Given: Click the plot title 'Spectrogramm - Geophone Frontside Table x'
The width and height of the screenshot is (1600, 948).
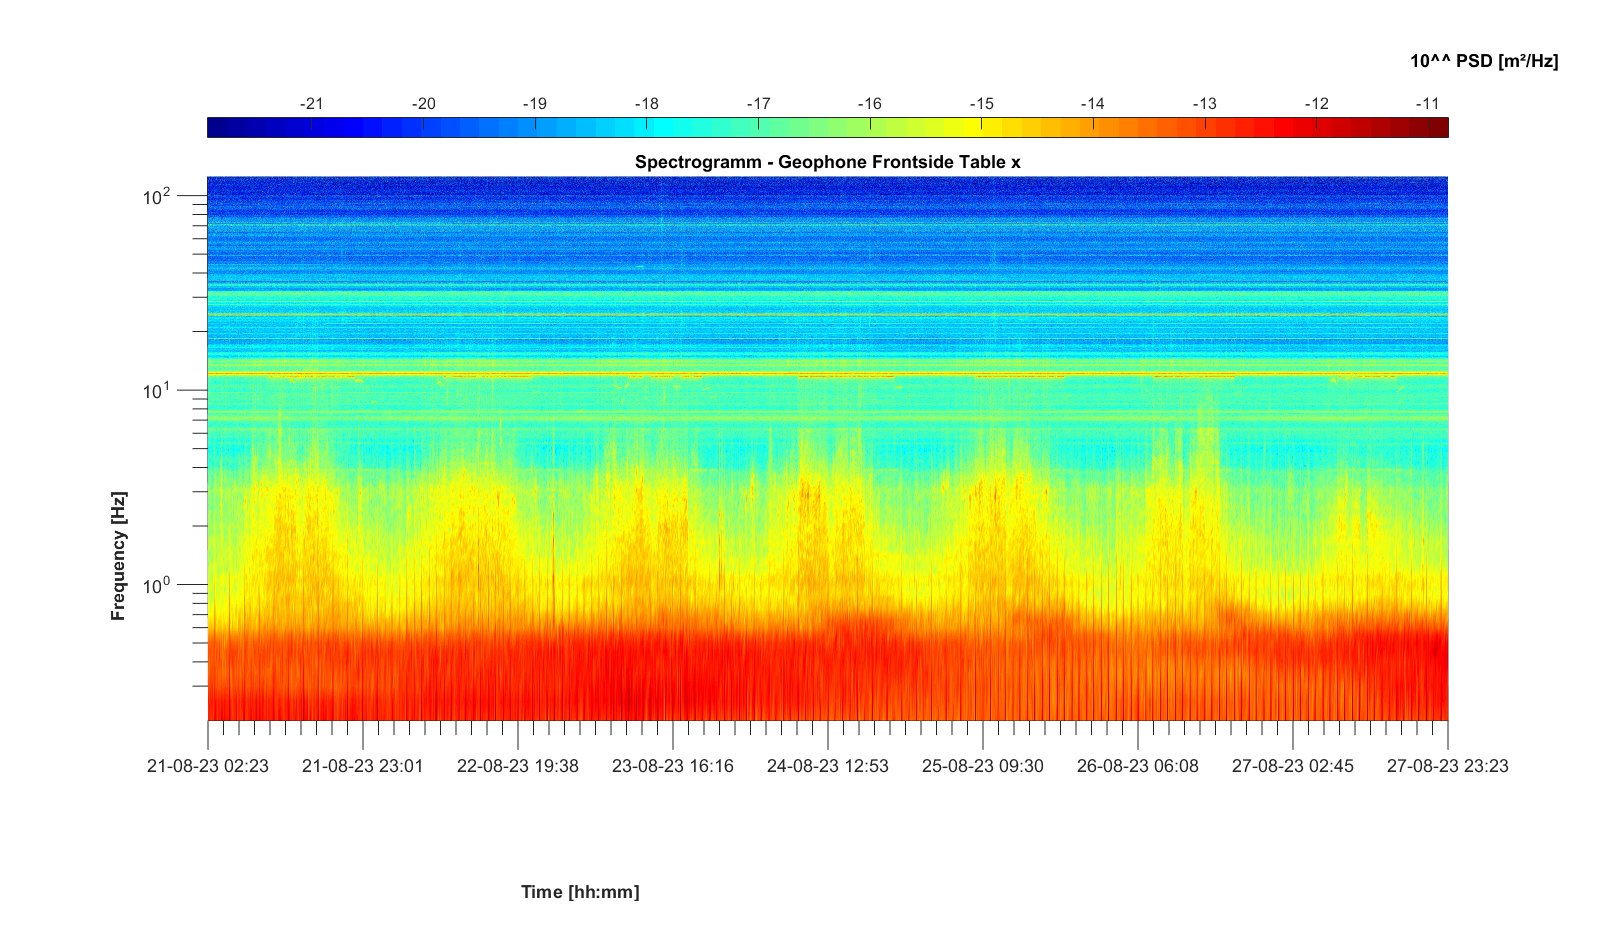Looking at the screenshot, I should pyautogui.click(x=827, y=162).
